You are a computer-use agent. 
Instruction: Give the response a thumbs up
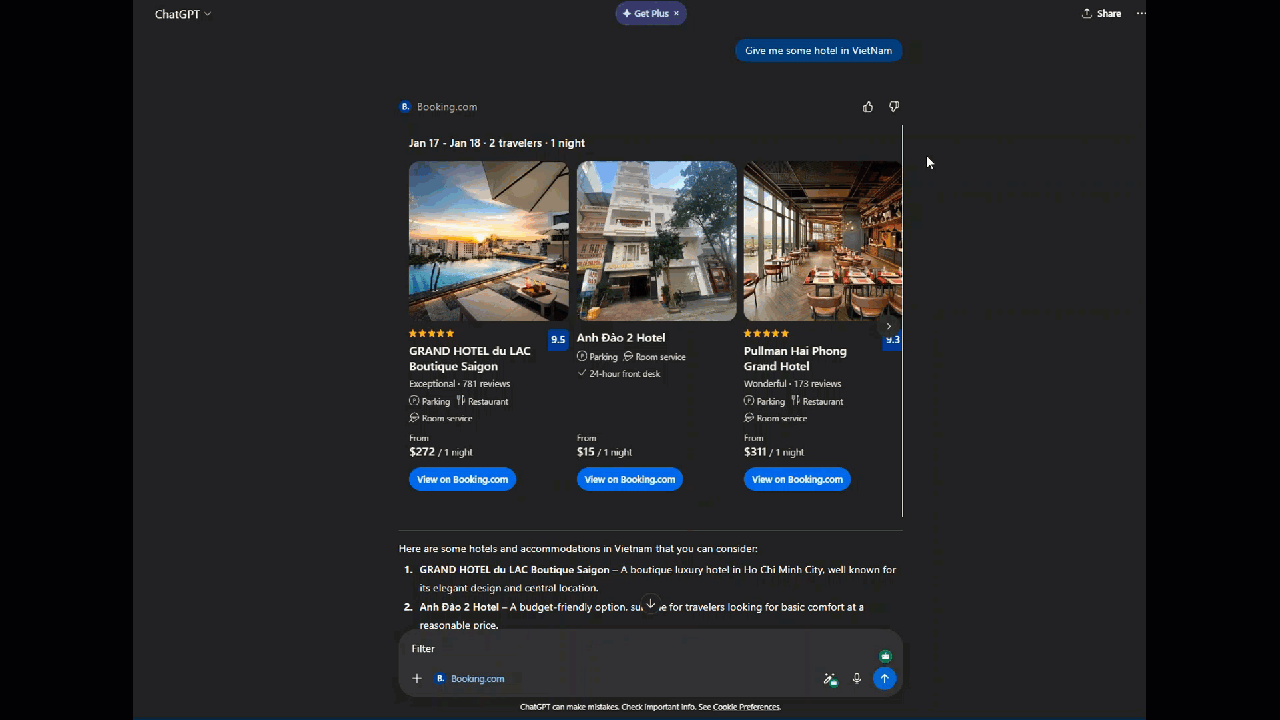(x=868, y=107)
